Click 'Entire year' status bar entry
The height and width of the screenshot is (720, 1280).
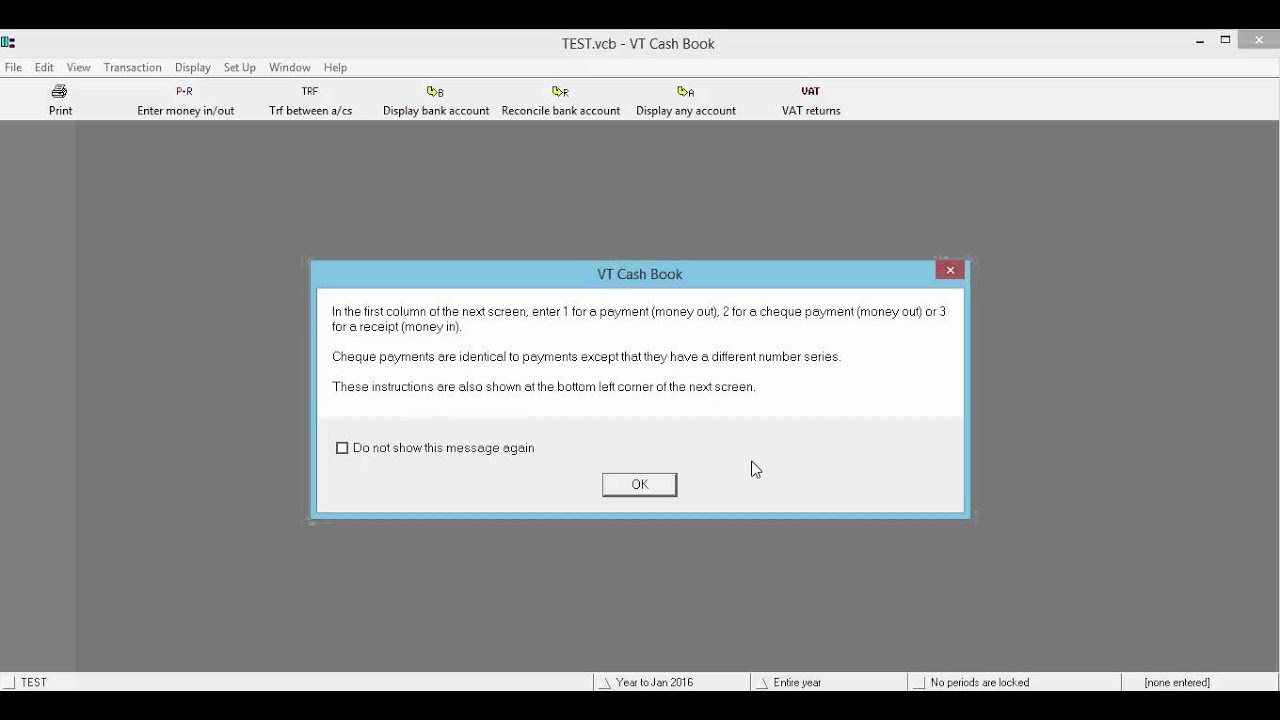[x=797, y=682]
